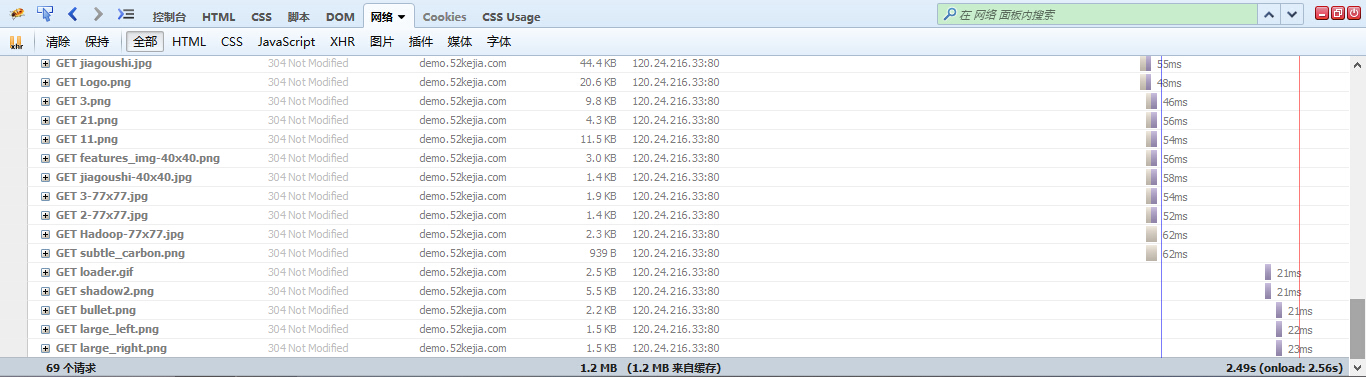Expand the GET subtle_carbon.png request
This screenshot has width=1366, height=377.
[45, 253]
